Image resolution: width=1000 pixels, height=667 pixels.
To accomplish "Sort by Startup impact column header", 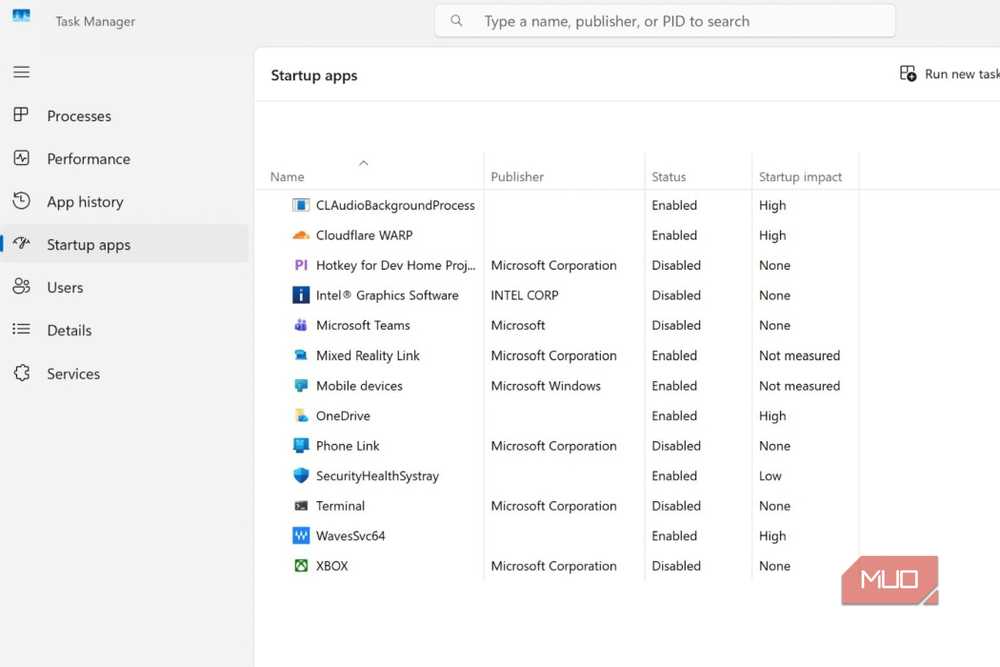I will 800,177.
